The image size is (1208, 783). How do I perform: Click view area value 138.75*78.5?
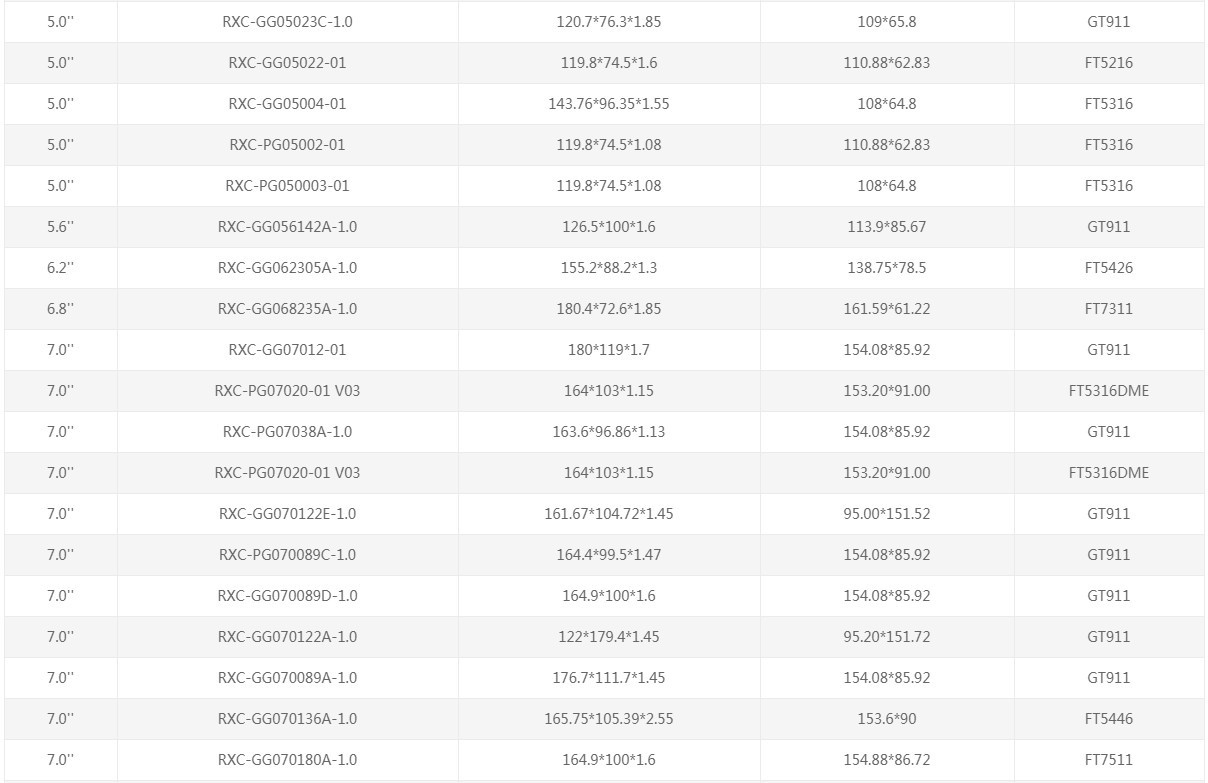pyautogui.click(x=886, y=268)
